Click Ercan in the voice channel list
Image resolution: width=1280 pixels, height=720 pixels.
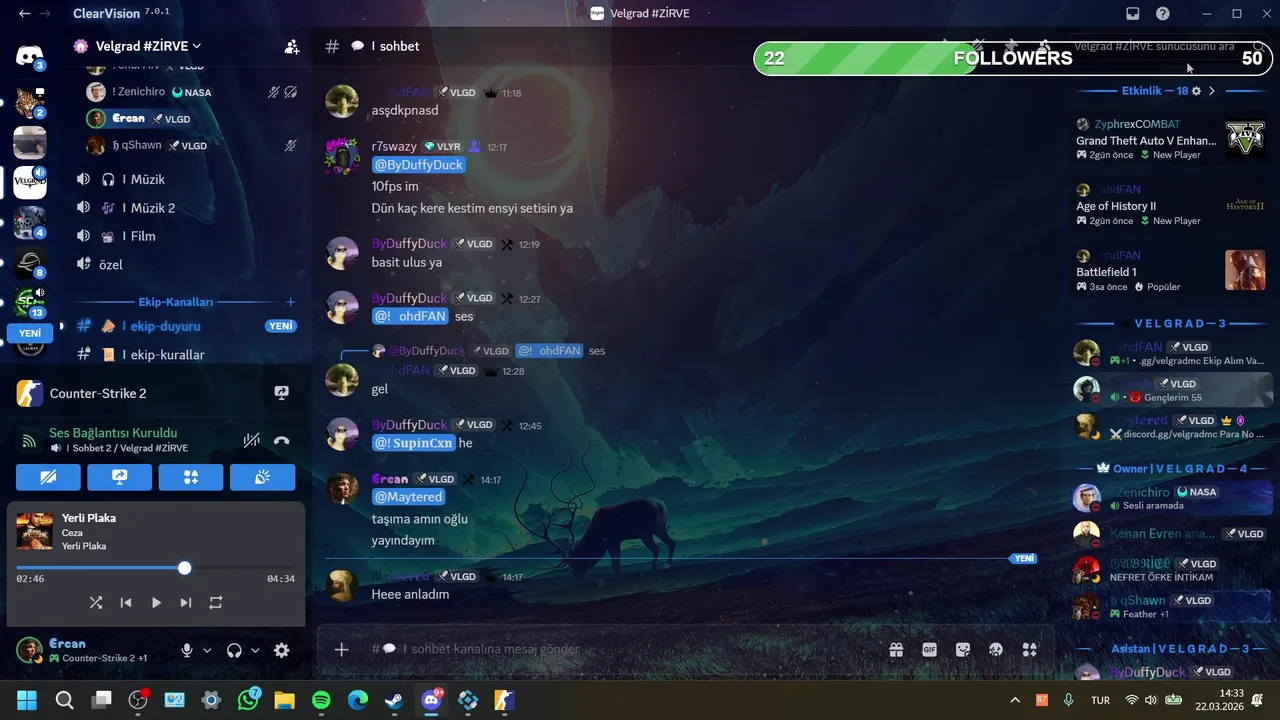point(188,118)
